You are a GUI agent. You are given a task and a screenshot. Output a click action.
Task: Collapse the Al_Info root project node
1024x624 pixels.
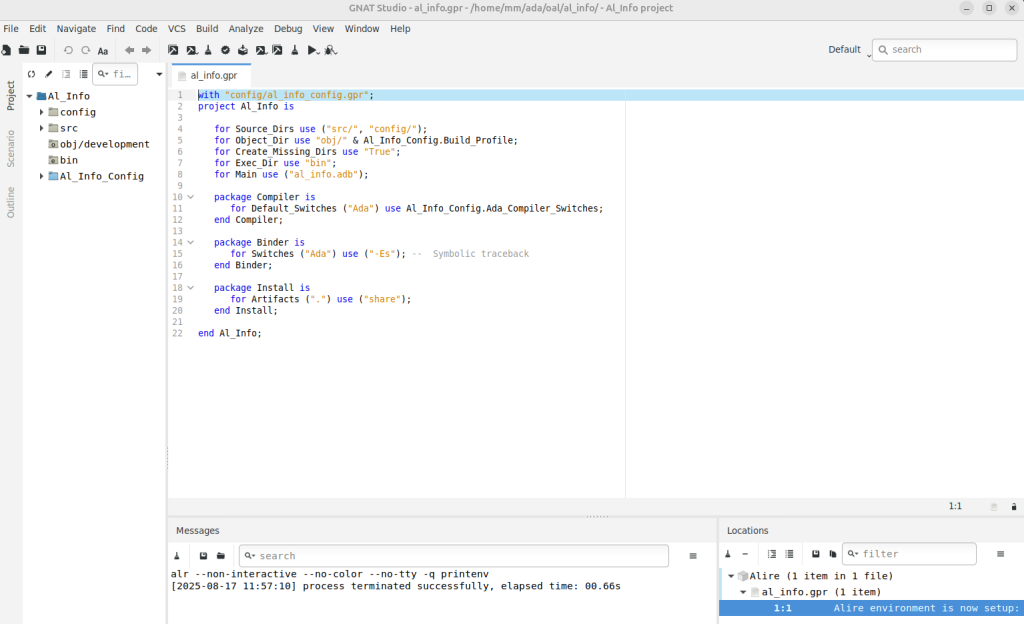[x=29, y=96]
